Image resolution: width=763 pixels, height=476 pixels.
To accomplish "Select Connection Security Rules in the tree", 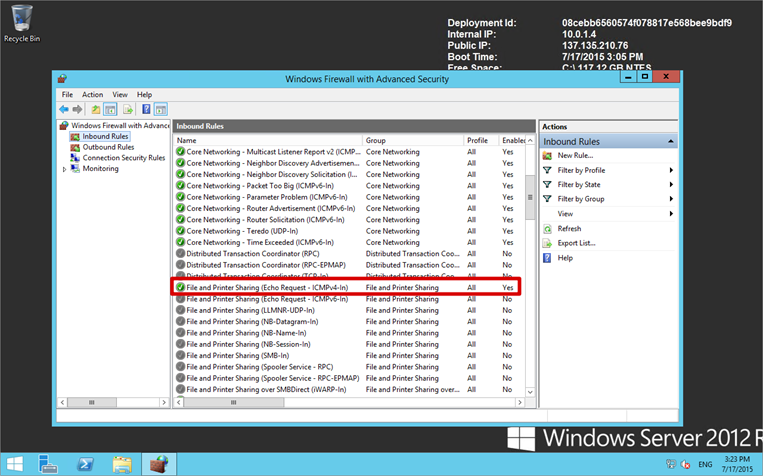I will point(124,158).
